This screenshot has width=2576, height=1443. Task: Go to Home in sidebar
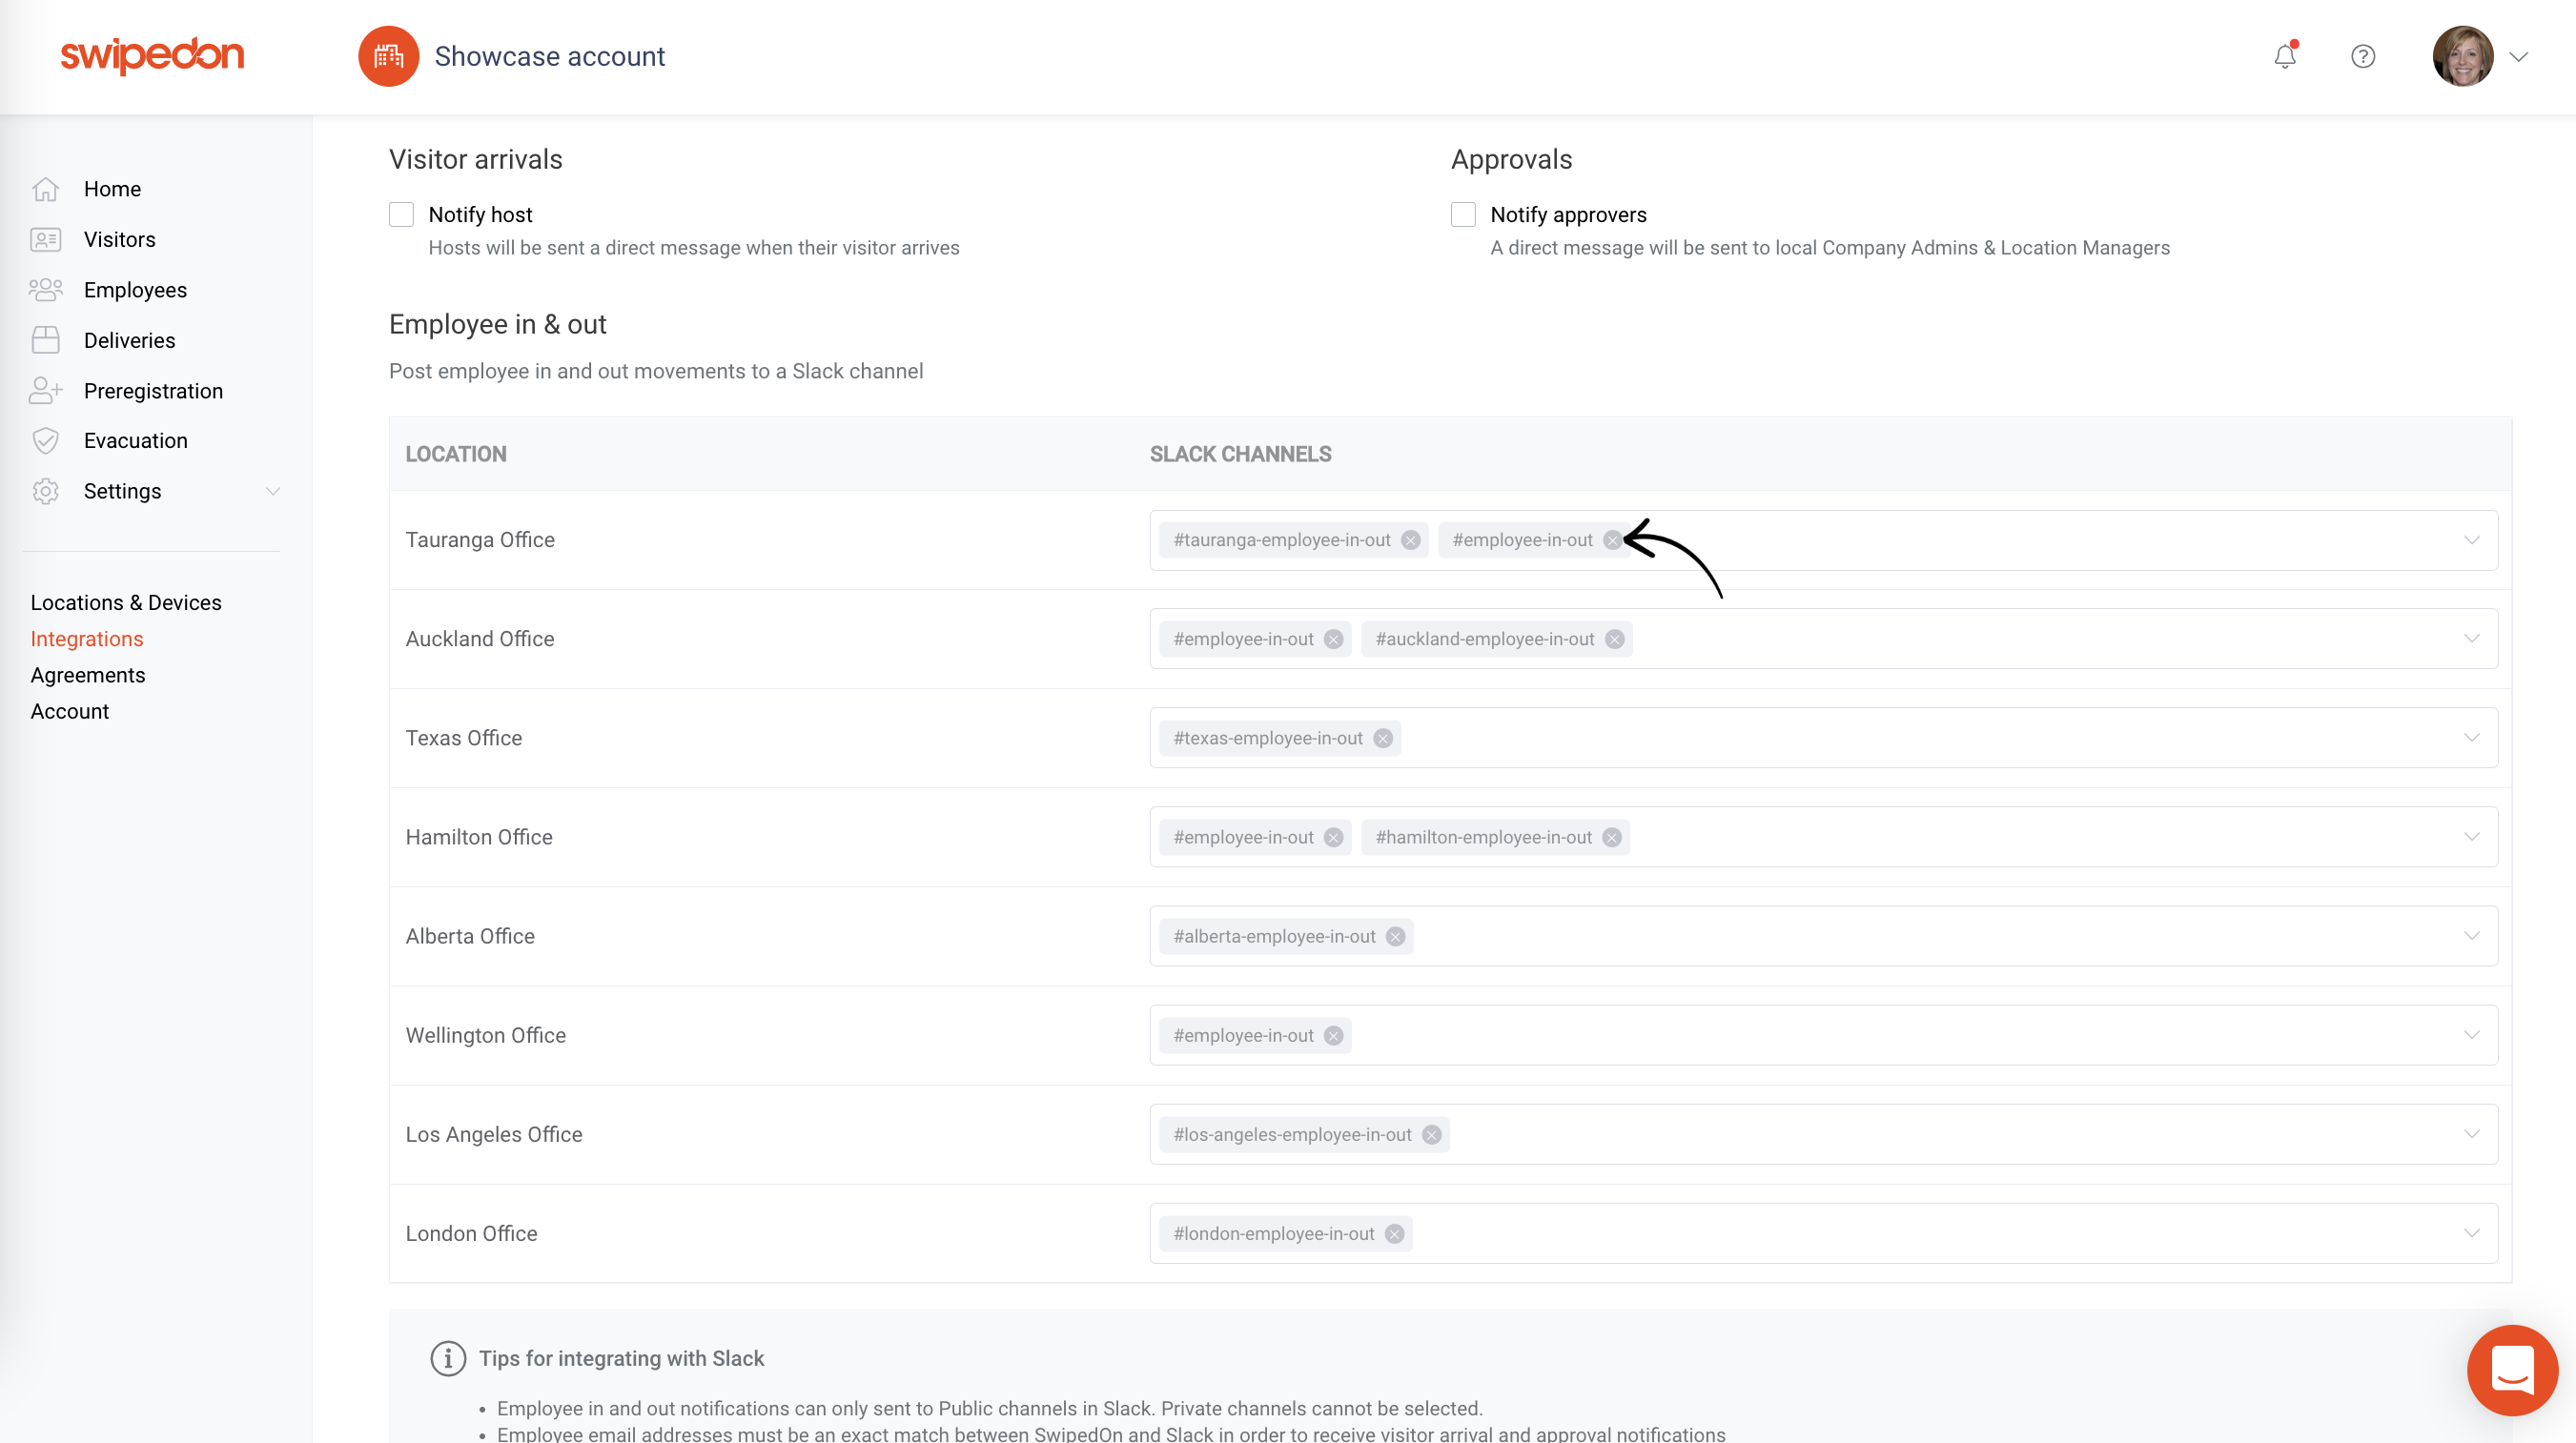112,189
